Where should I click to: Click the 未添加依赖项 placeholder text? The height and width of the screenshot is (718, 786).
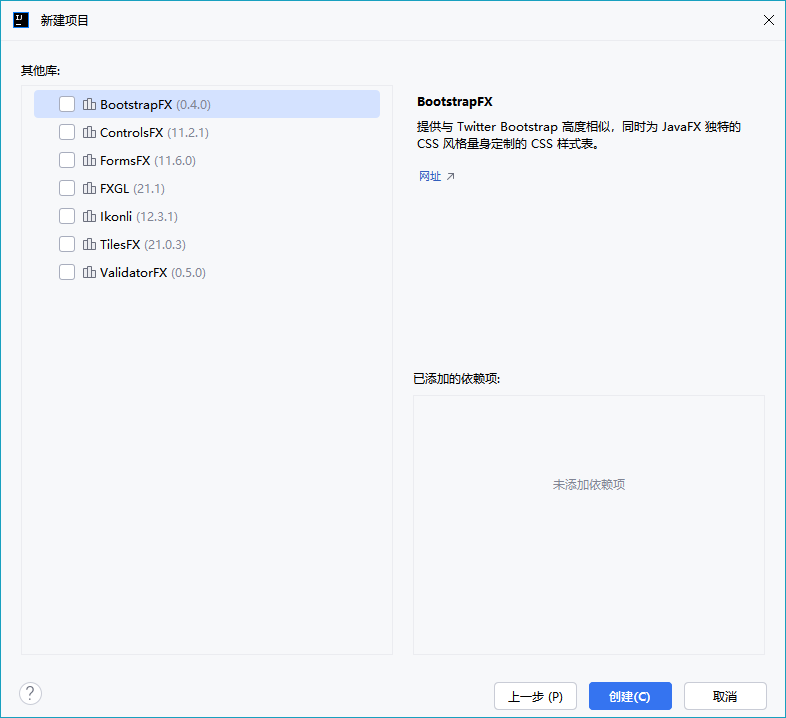click(x=588, y=484)
